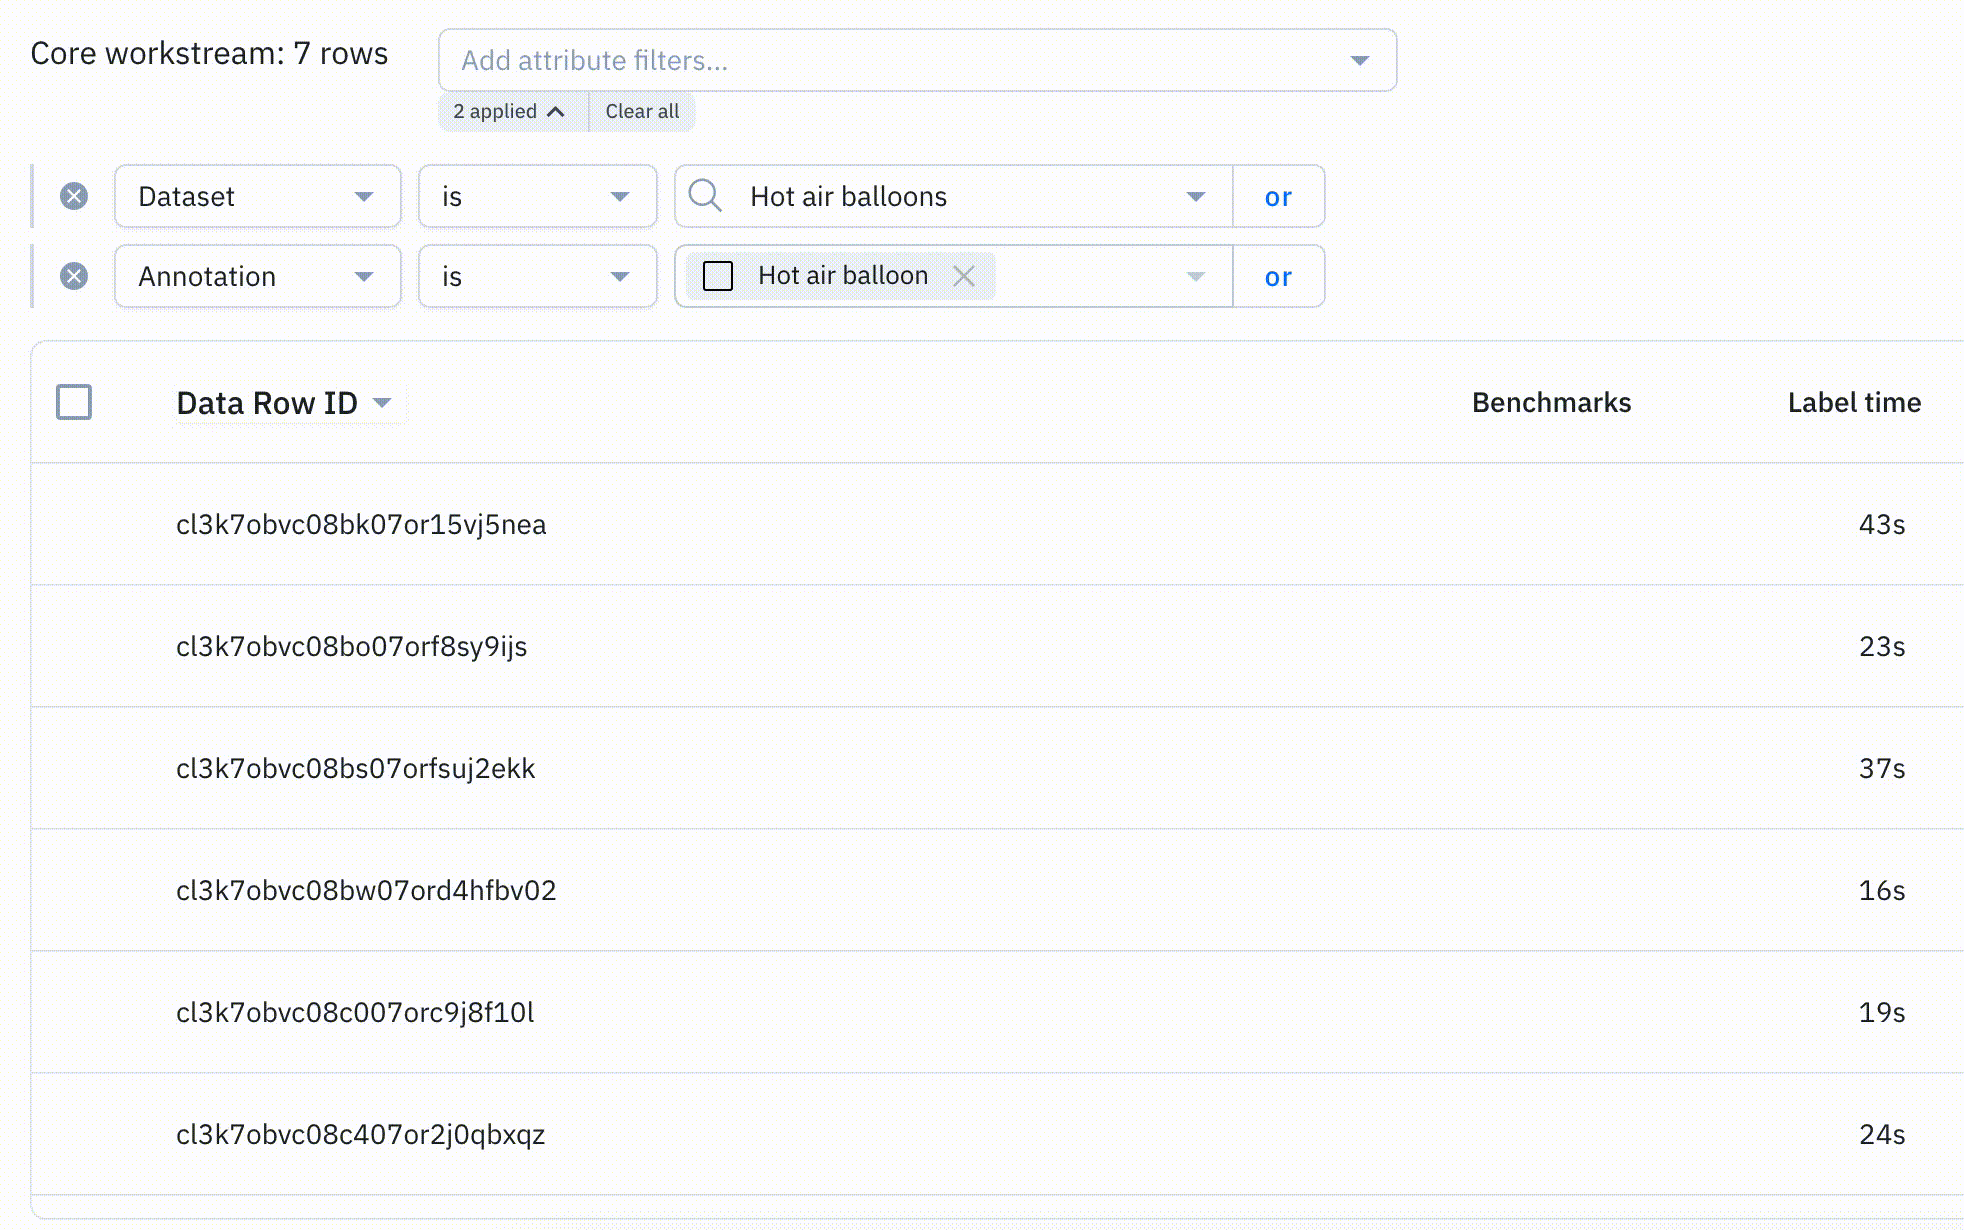Open data row cl3k7obvc08bs07orfsuj2ekk
Screen dimensions: 1964x1230
[355, 768]
